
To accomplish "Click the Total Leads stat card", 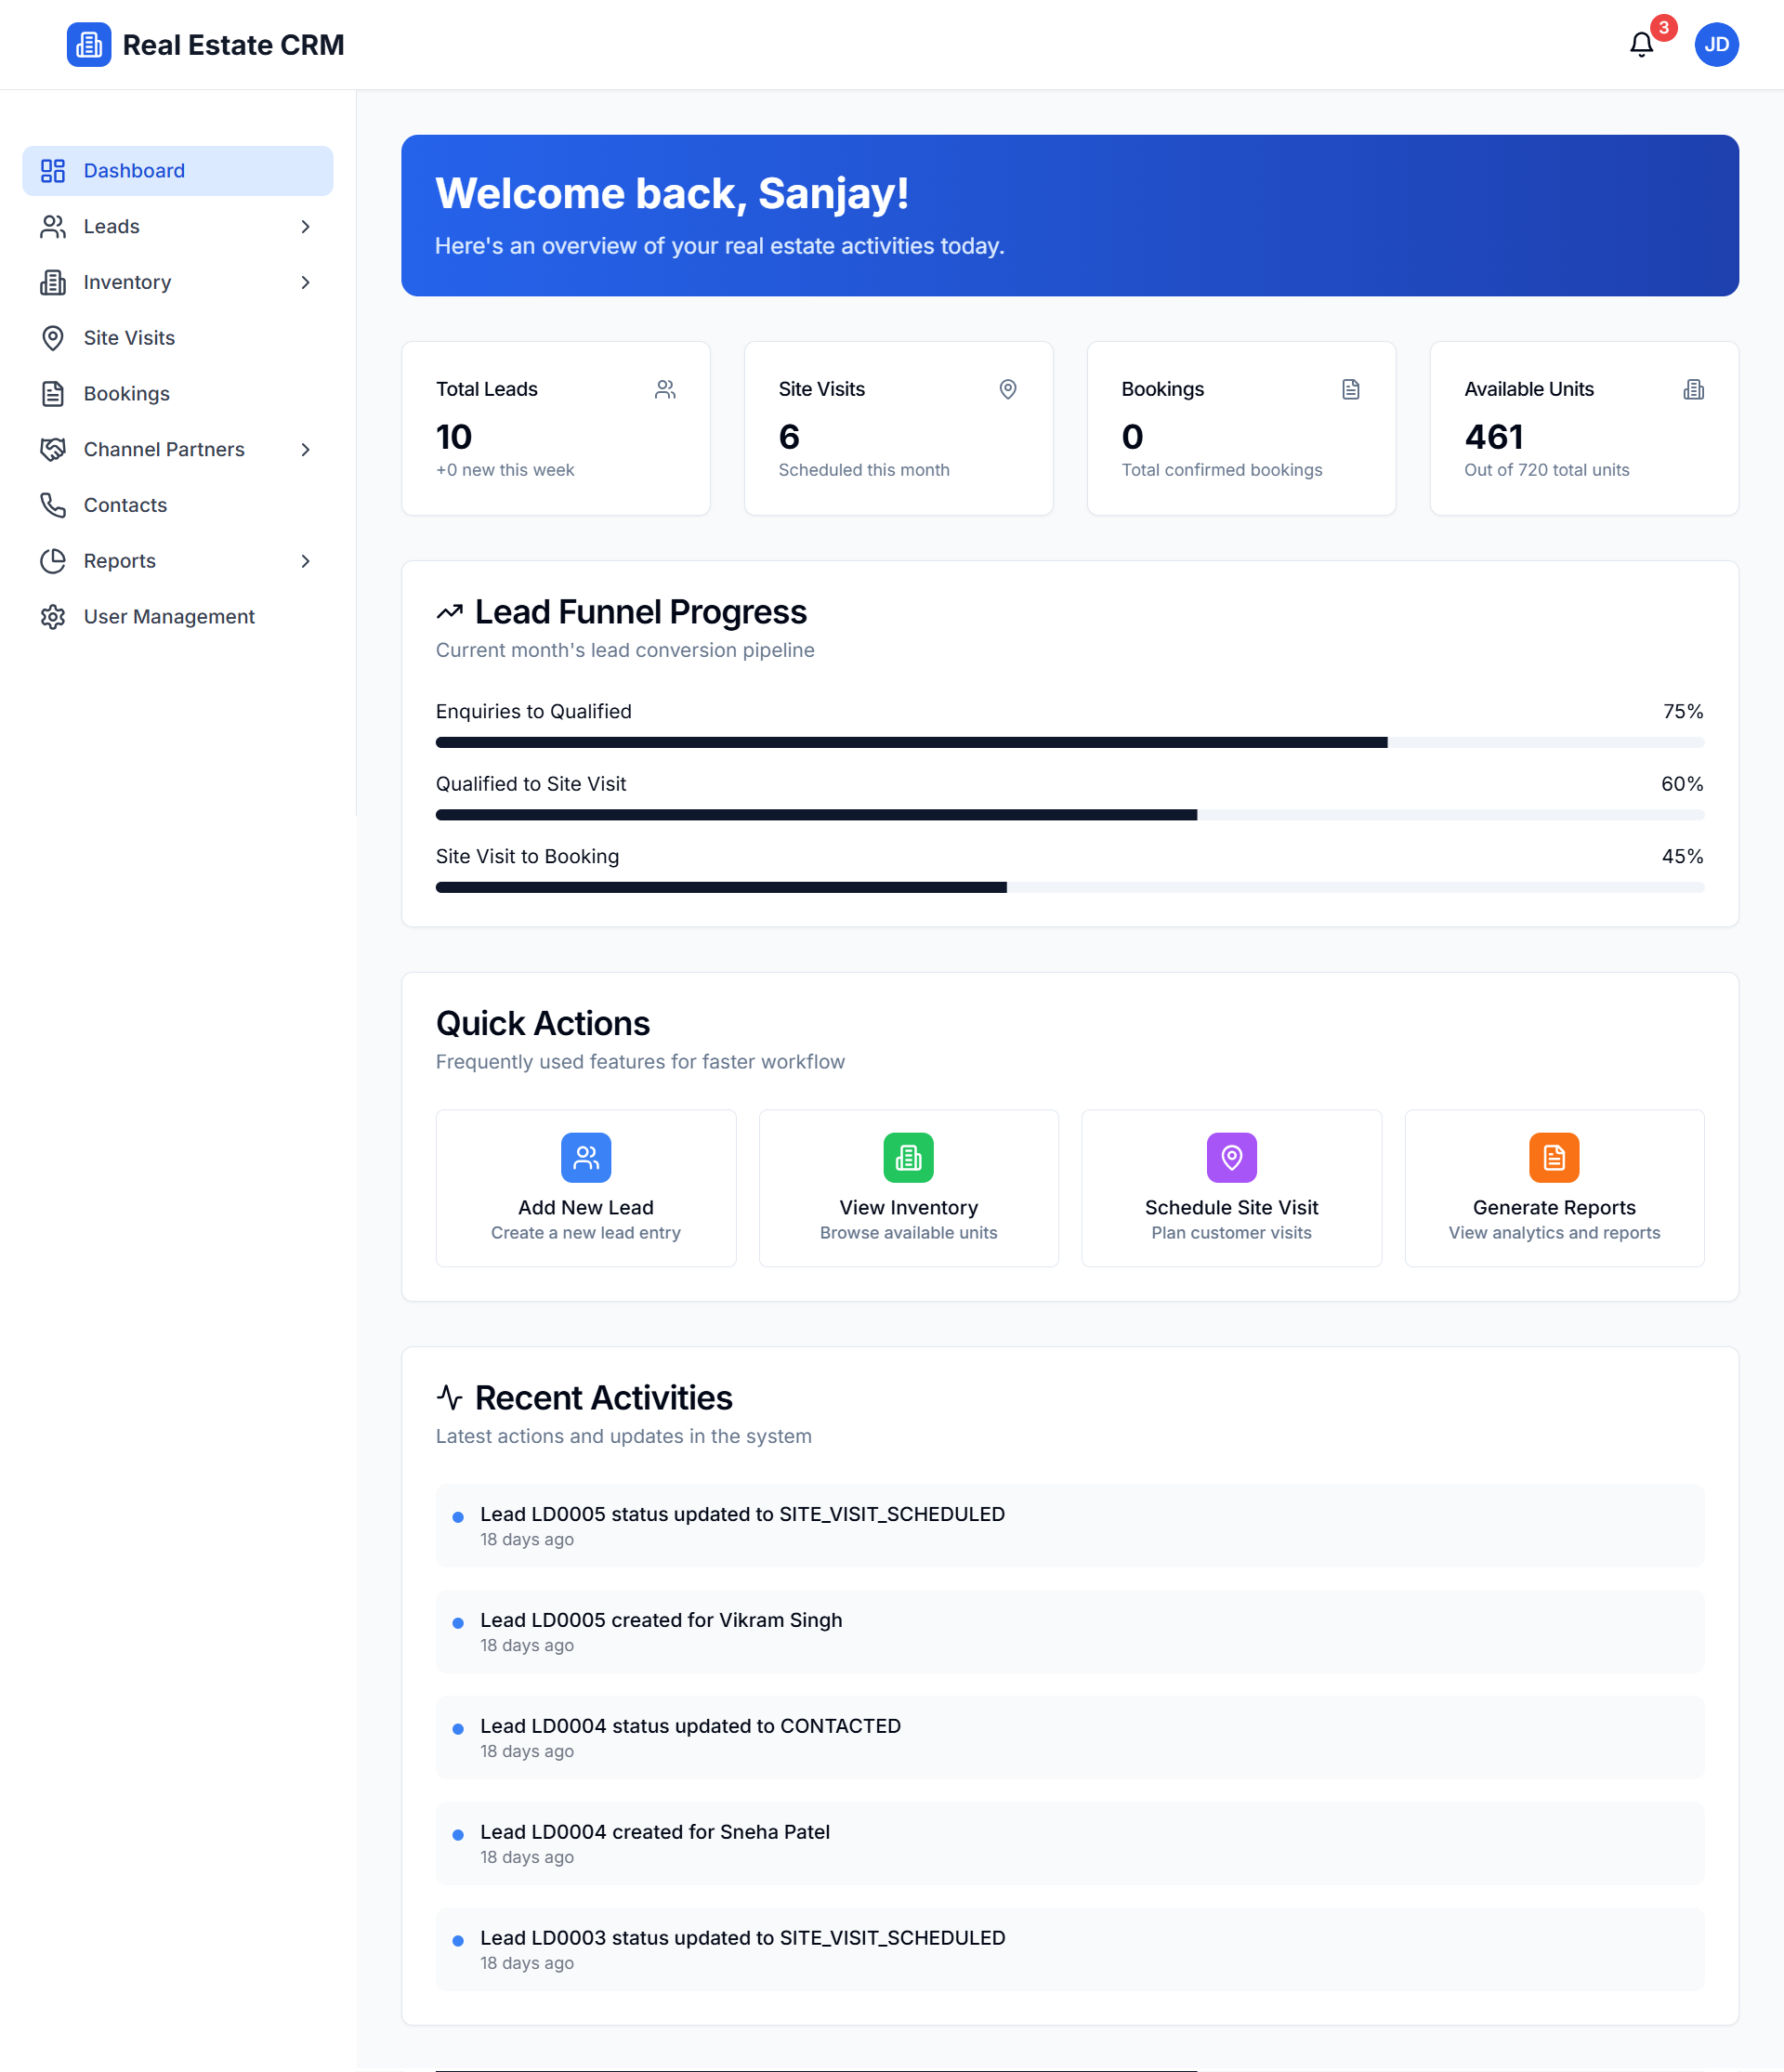I will [x=555, y=428].
